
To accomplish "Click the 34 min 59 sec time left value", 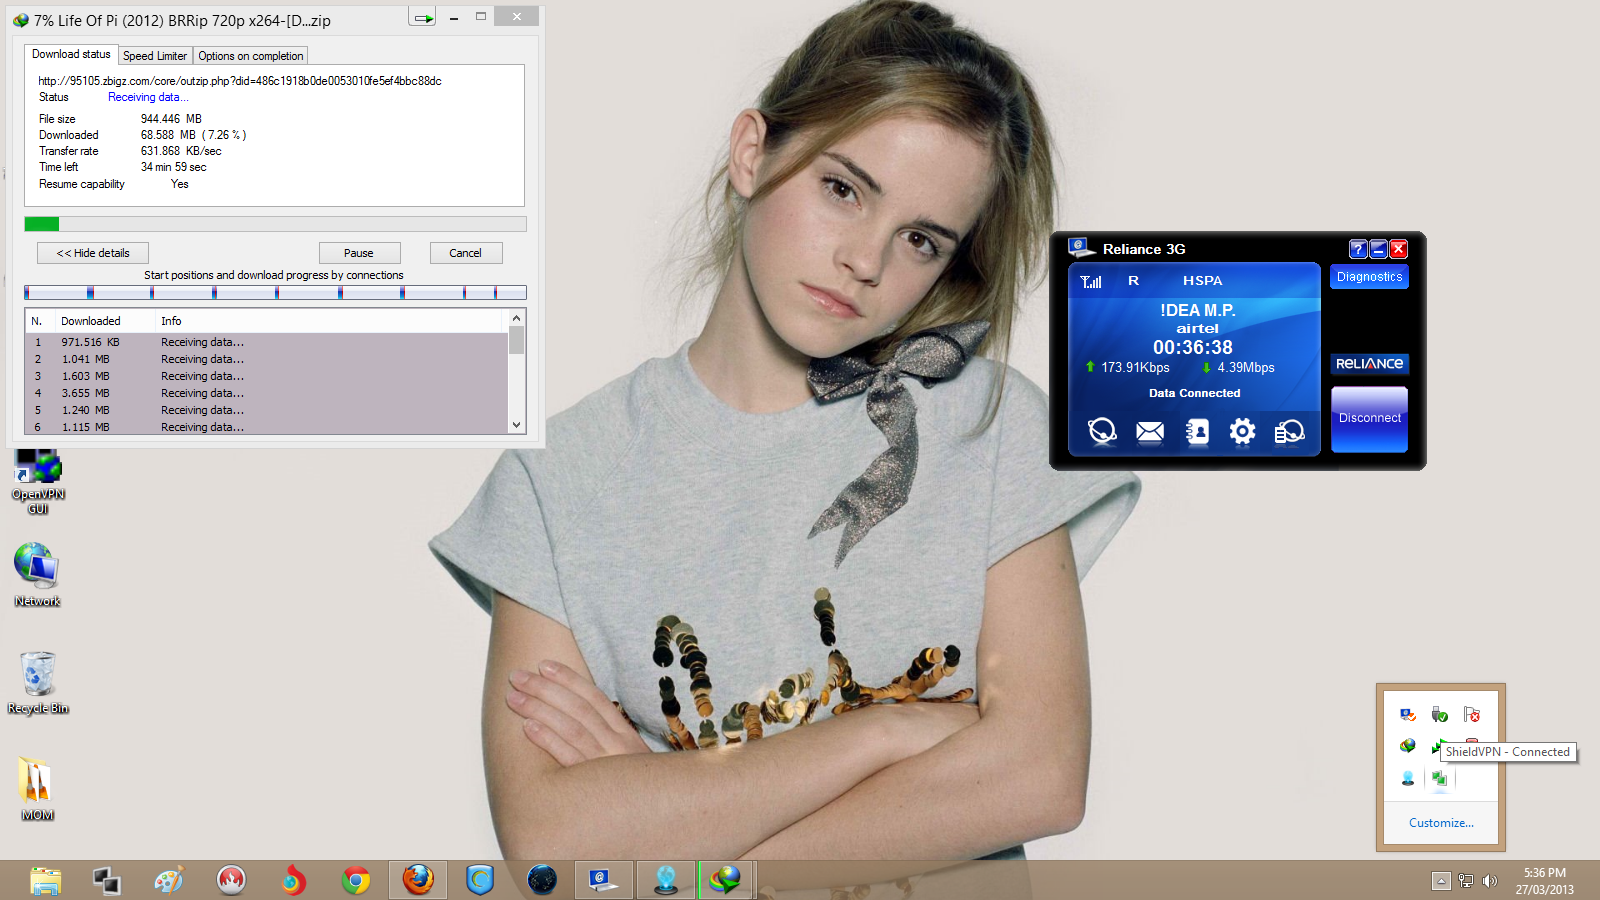I will pyautogui.click(x=174, y=167).
